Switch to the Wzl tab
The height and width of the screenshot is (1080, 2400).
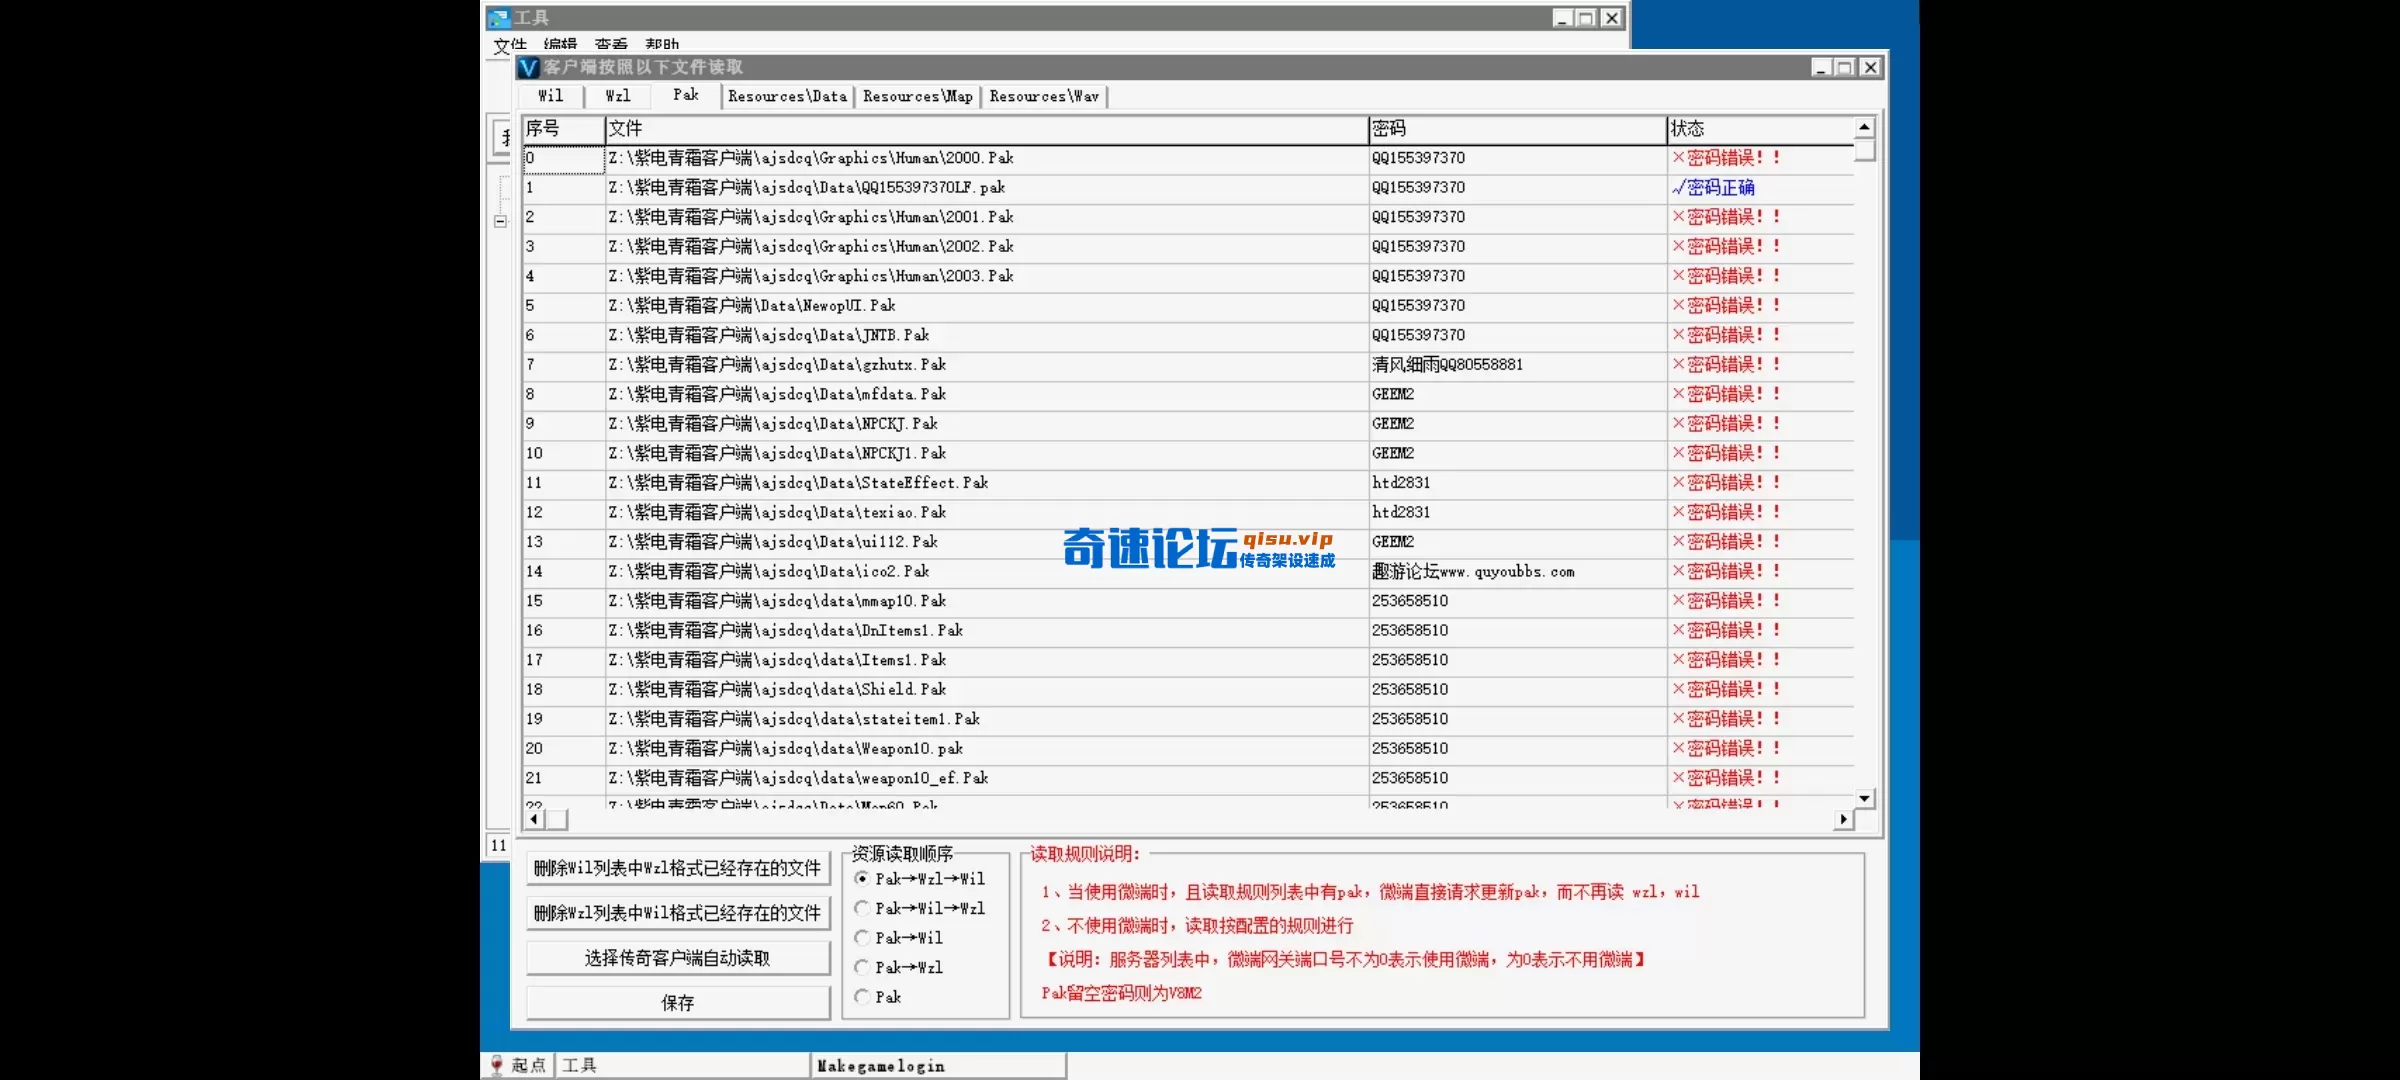tap(617, 96)
